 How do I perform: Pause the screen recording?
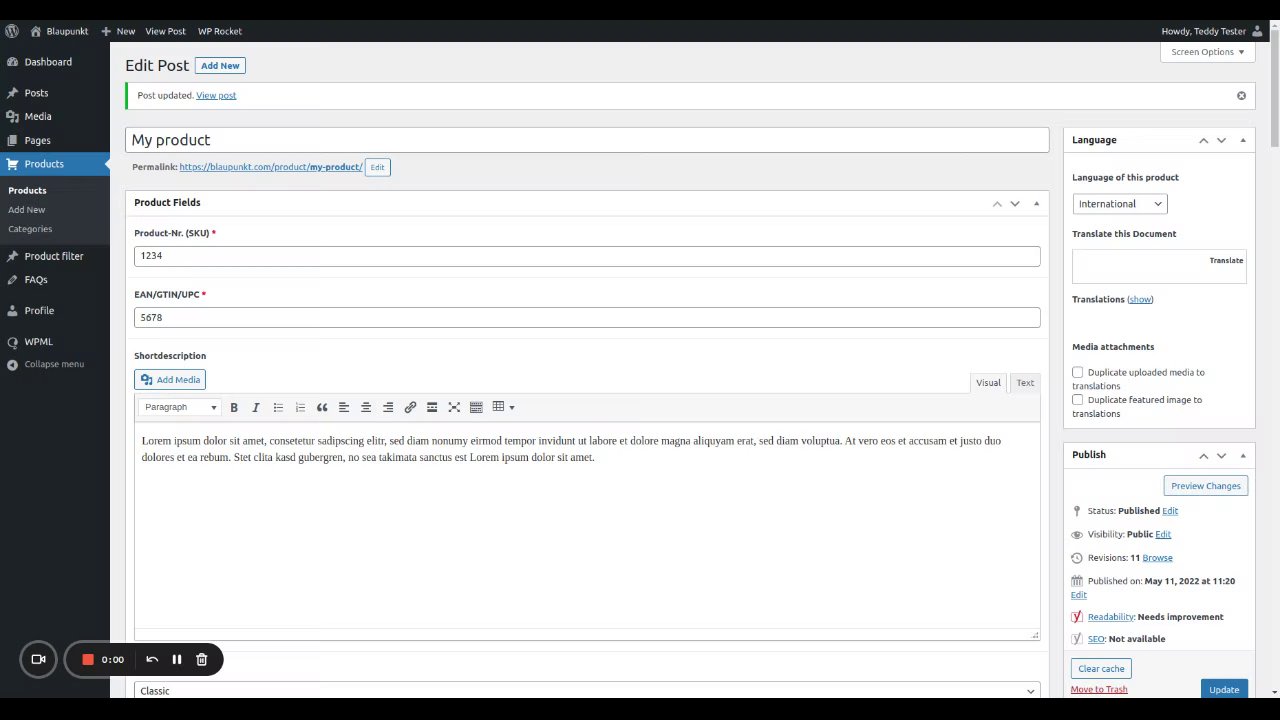point(177,659)
